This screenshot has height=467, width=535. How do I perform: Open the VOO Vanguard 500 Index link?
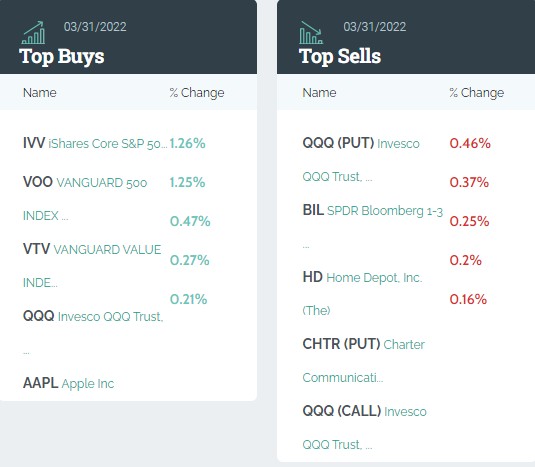[85, 199]
